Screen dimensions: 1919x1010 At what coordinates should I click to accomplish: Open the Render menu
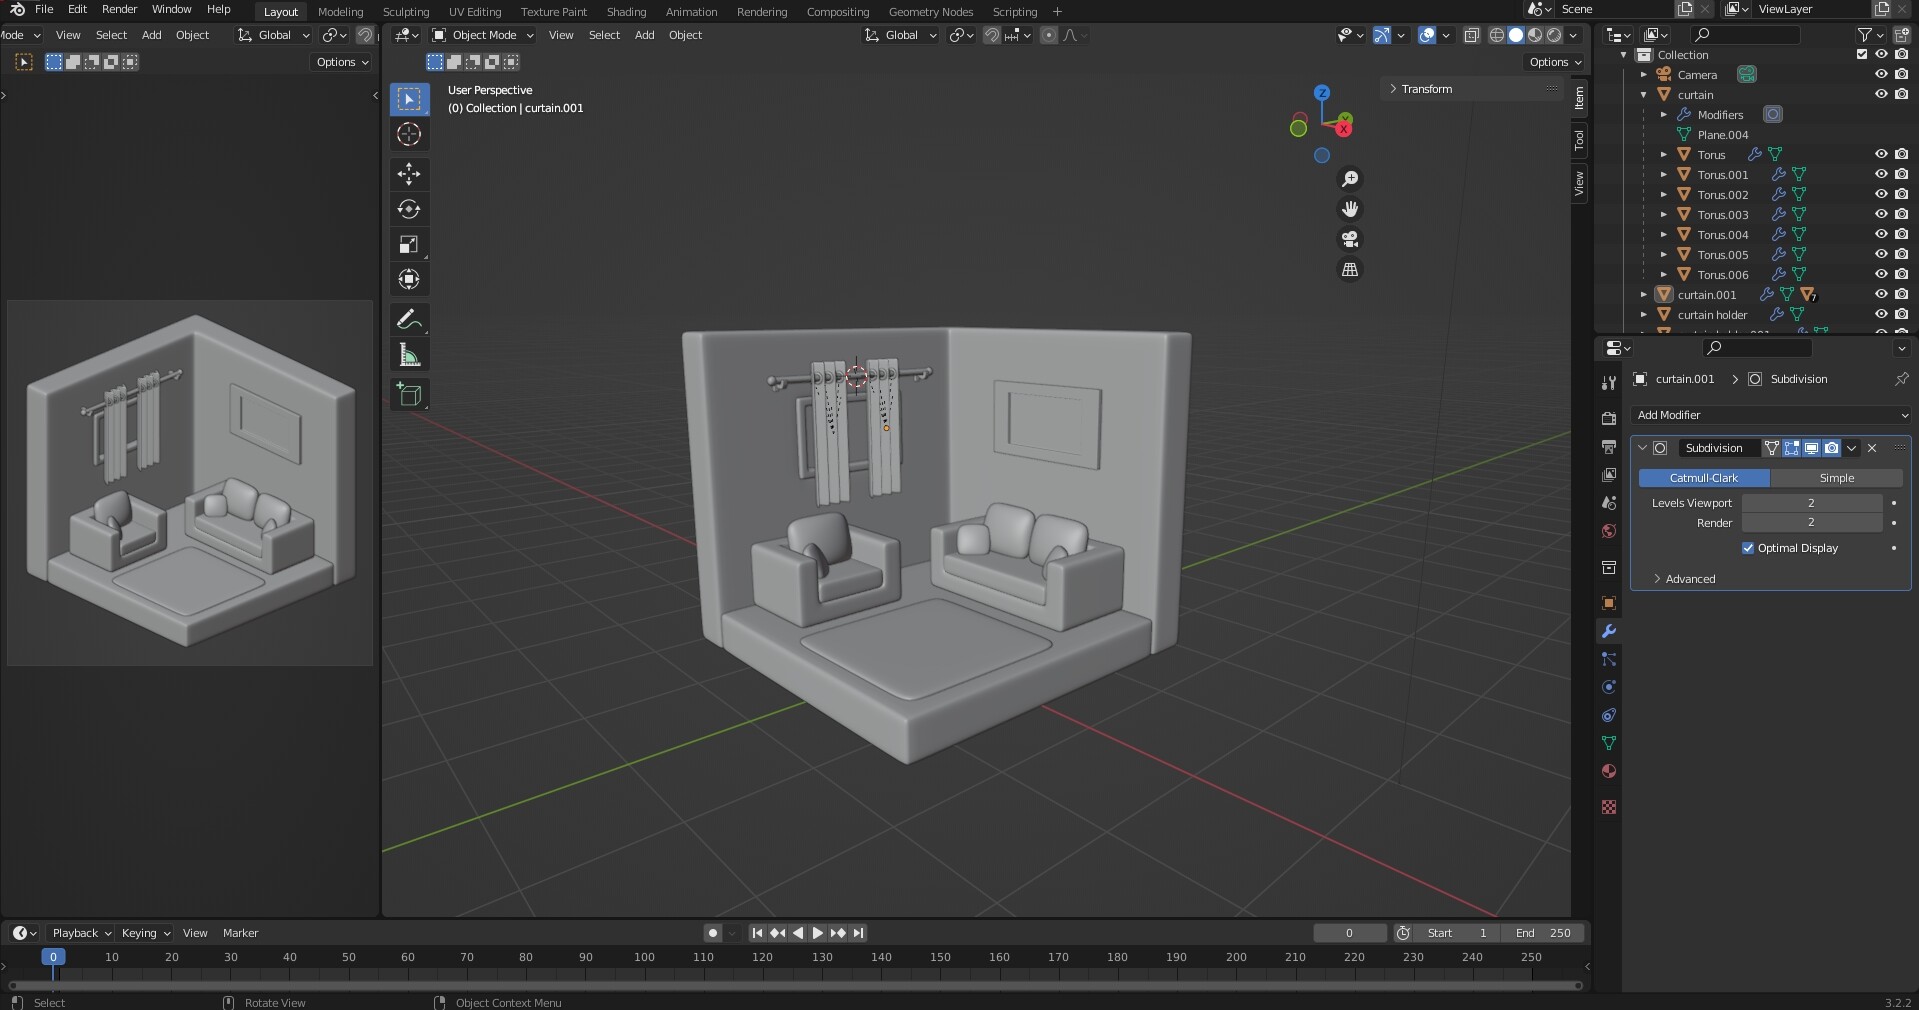coord(119,9)
